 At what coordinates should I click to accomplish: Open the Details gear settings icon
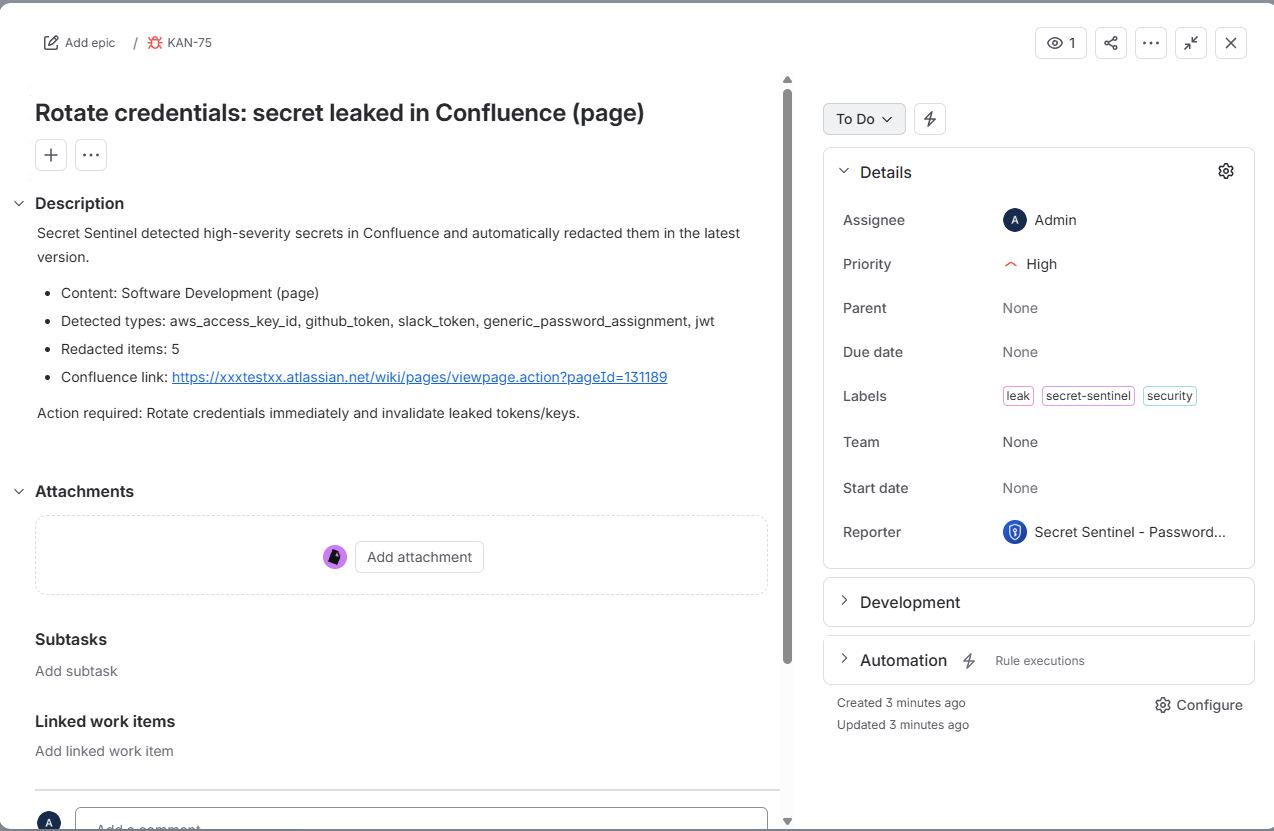click(x=1226, y=171)
